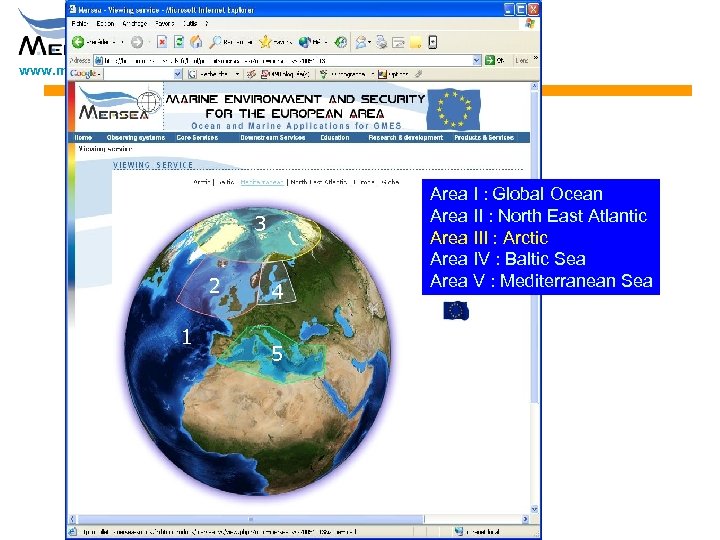Open Research & development navigation item
The width and height of the screenshot is (720, 540).
tap(405, 138)
